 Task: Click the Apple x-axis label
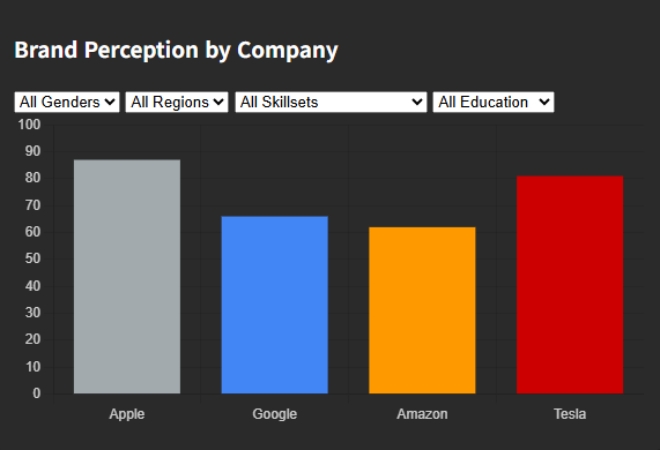click(x=127, y=414)
